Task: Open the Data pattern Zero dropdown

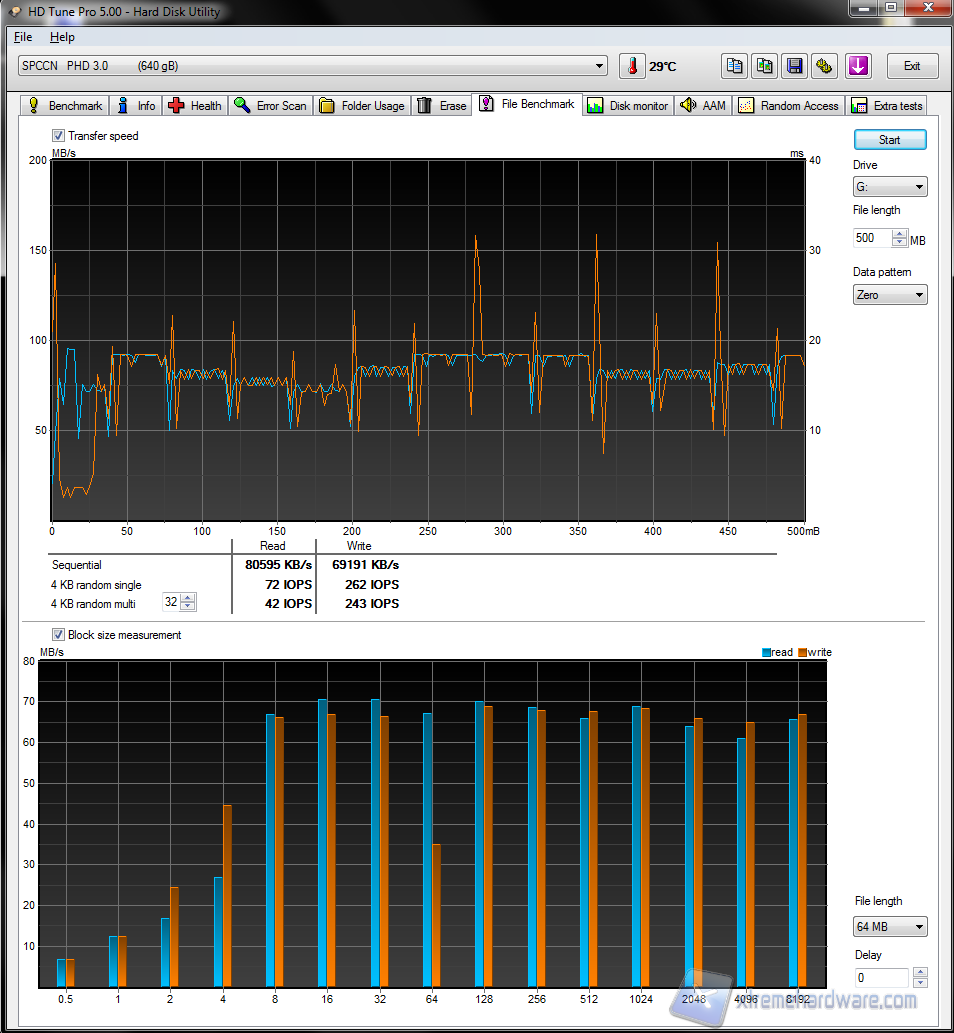Action: (x=890, y=295)
